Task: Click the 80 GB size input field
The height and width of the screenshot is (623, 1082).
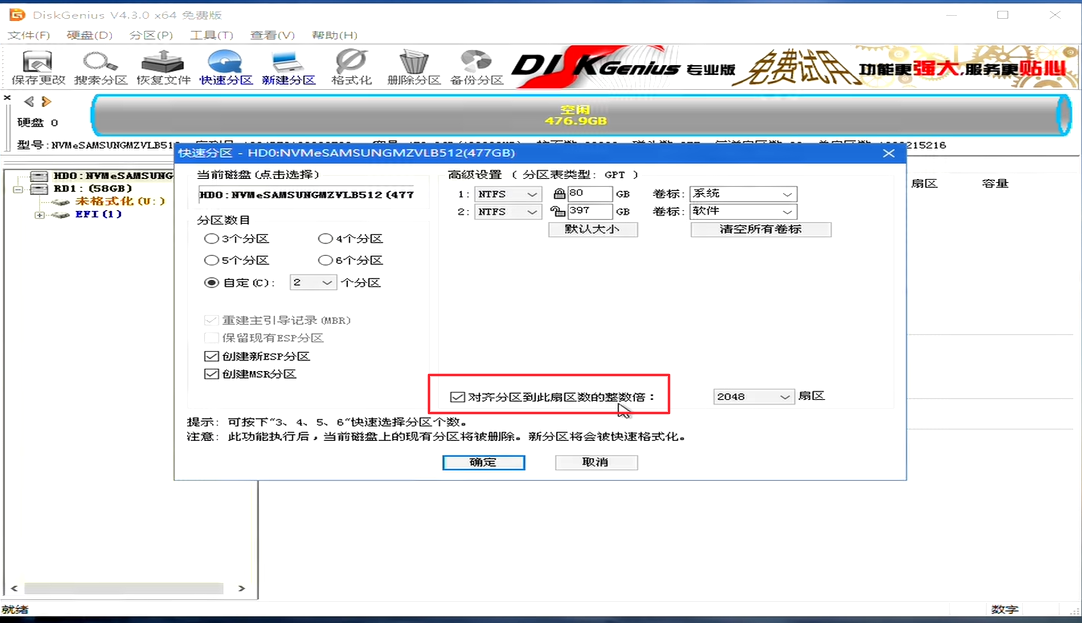Action: [x=589, y=194]
